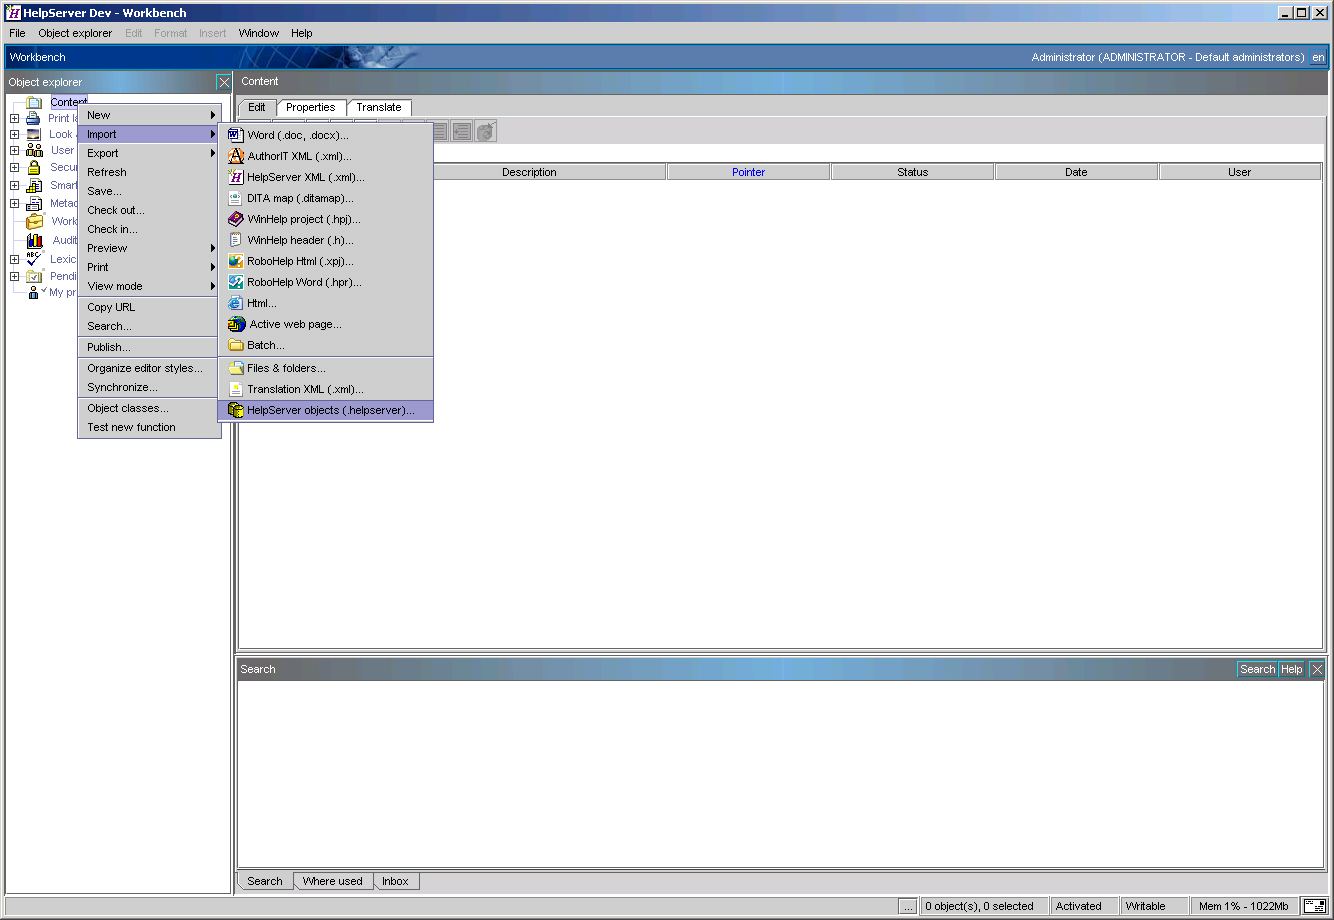Select the Content folder icon in tree
1334x920 pixels.
coord(34,102)
